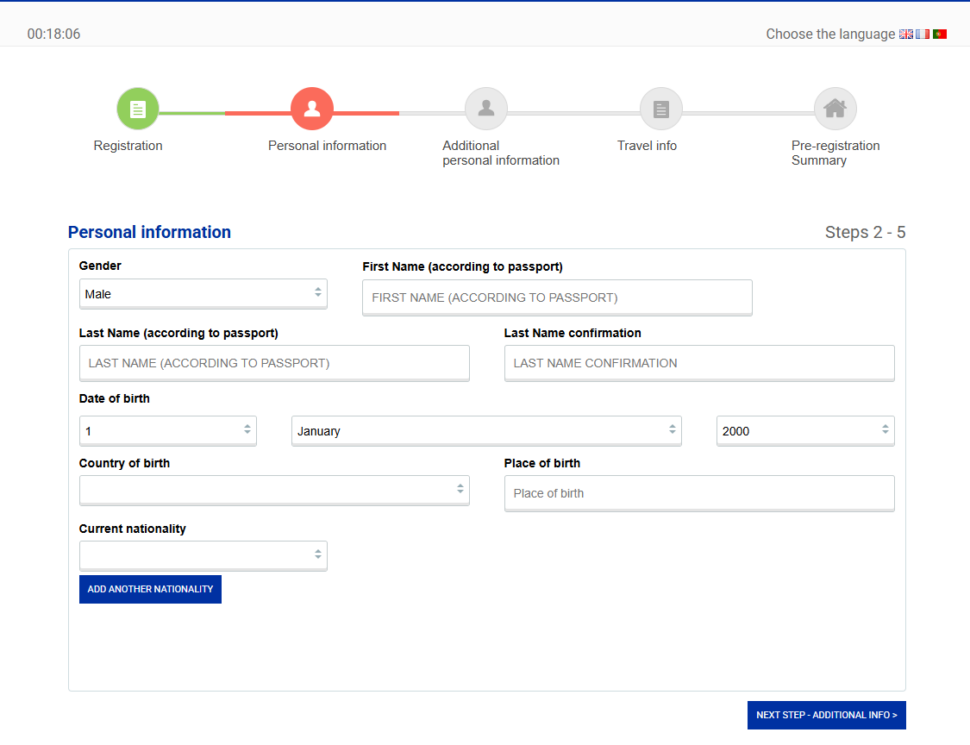Click the Pre-registration Summary house icon
The width and height of the screenshot is (970, 745).
pos(835,109)
